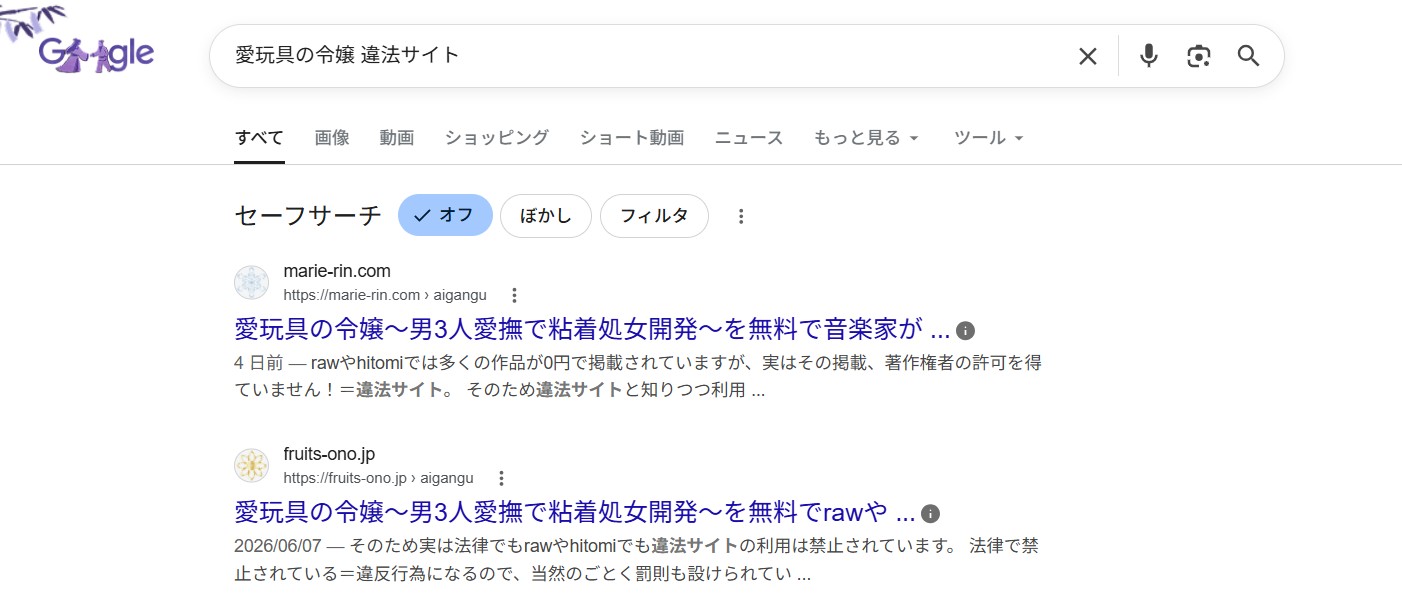Set SafeSearch to ぼかし
This screenshot has width=1402, height=600.
pos(546,216)
